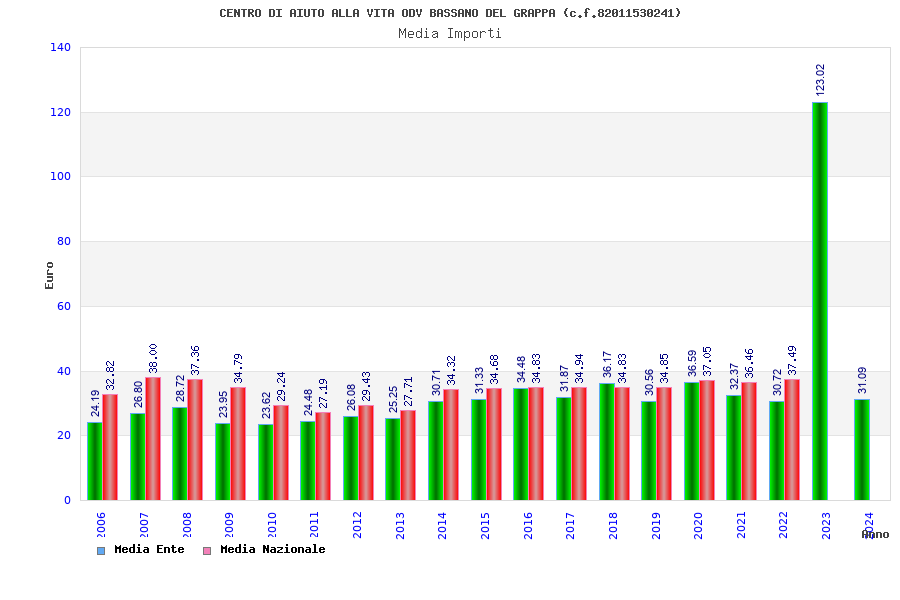Click the Media Ente legend label
This screenshot has height=600, width=900.
(149, 549)
